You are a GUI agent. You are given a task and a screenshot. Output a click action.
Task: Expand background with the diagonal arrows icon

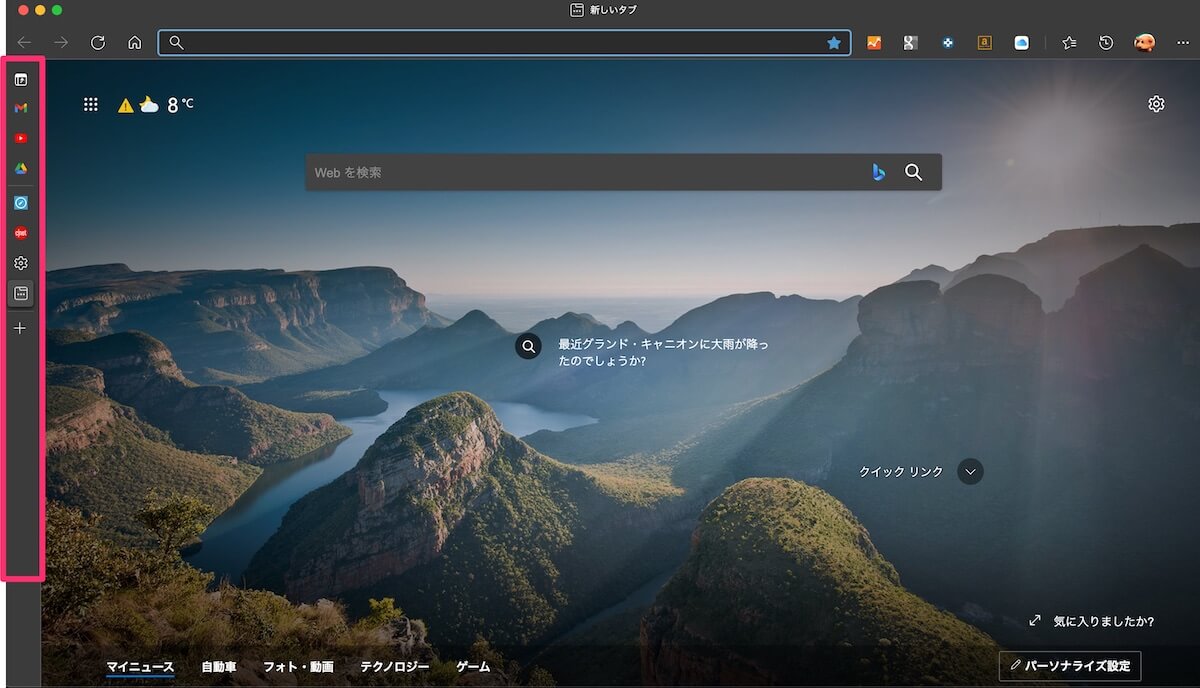pos(1035,621)
